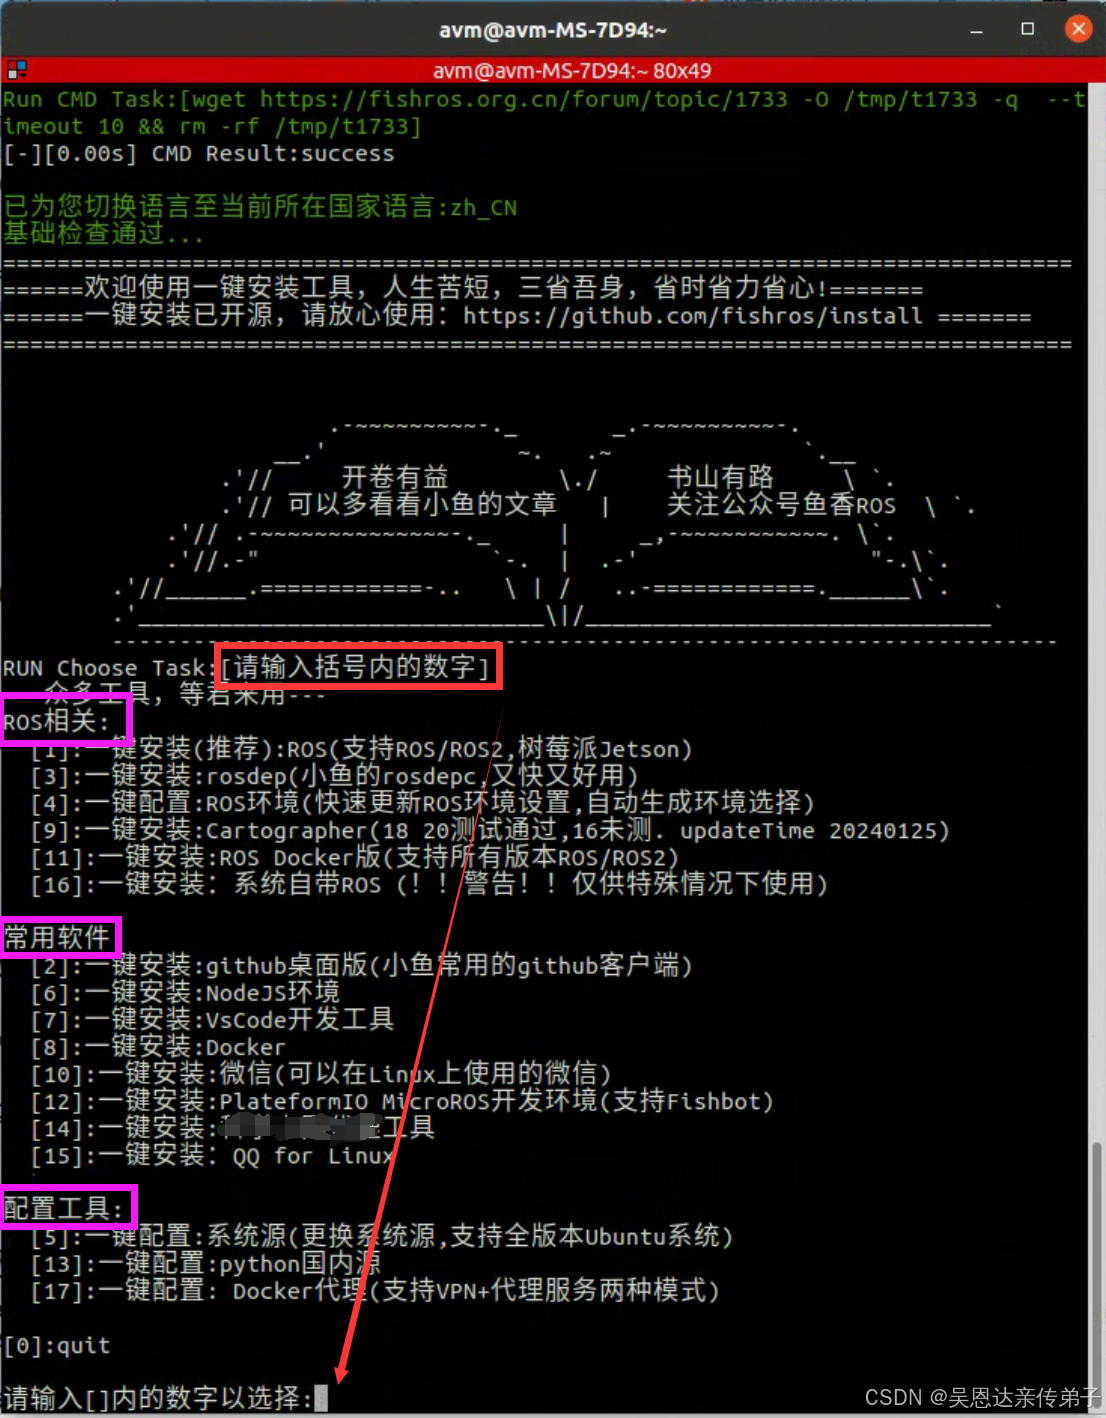Screen dimensions: 1106x1418
Task: Select the [15] QQ for Linux entry
Action: [x=212, y=1155]
